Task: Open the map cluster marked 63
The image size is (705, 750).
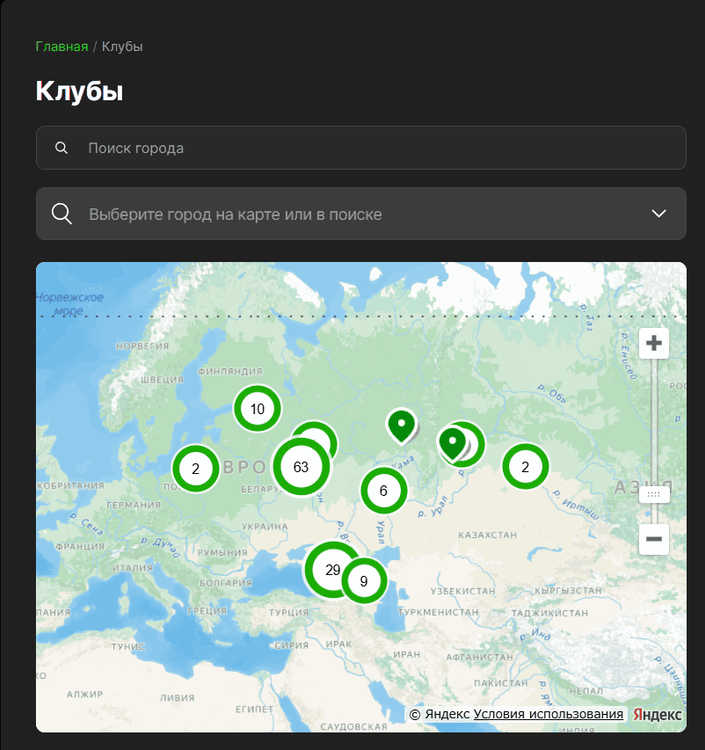Action: pyautogui.click(x=301, y=467)
